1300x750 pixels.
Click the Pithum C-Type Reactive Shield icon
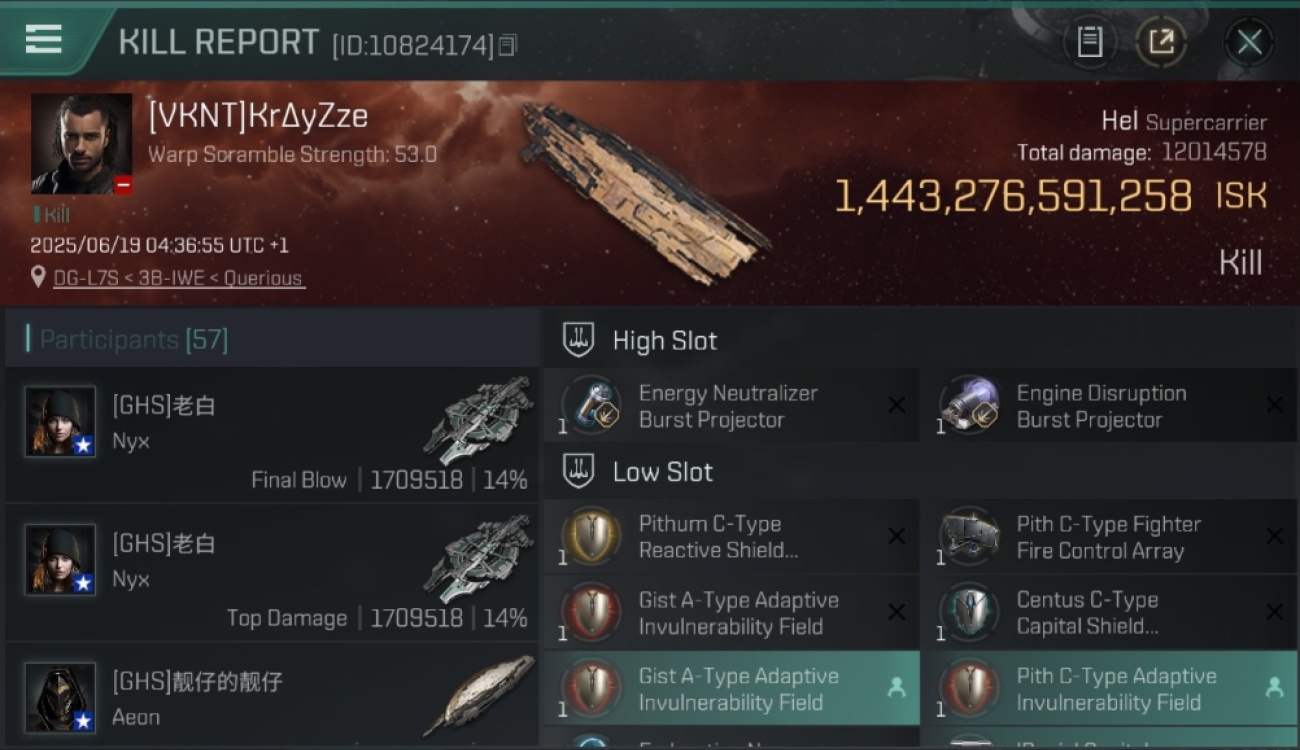click(593, 537)
